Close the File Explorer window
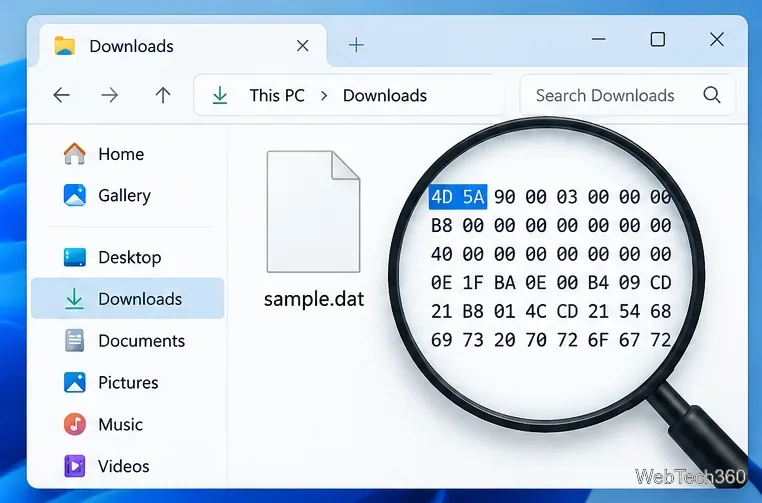762x503 pixels. tap(717, 39)
